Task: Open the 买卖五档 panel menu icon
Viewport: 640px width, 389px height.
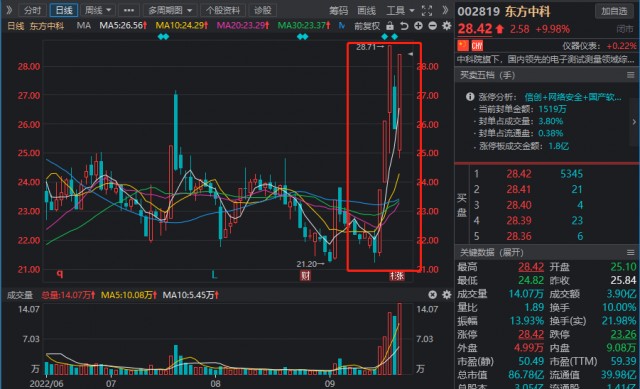Action: click(631, 75)
